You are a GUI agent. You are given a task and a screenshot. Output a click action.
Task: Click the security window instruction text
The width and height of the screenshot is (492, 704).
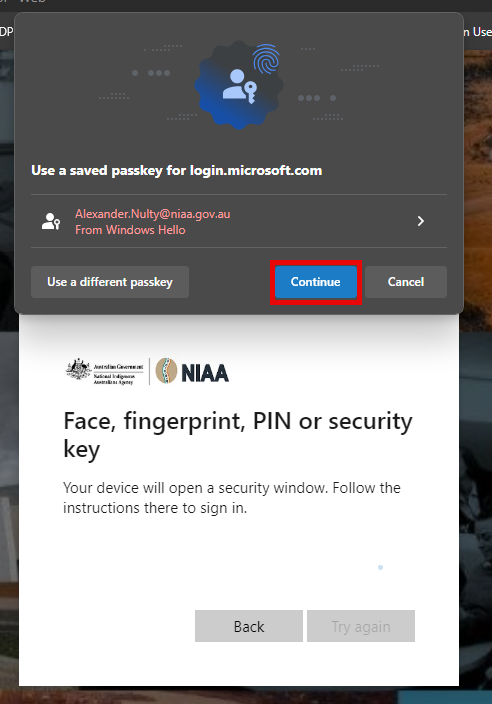(232, 498)
